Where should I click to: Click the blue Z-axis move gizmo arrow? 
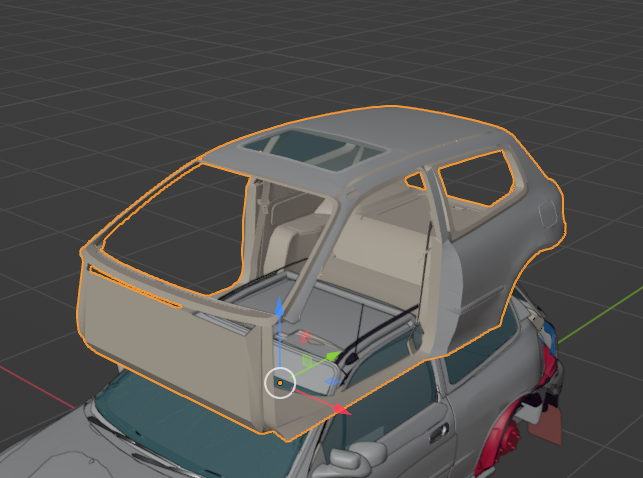tap(279, 307)
